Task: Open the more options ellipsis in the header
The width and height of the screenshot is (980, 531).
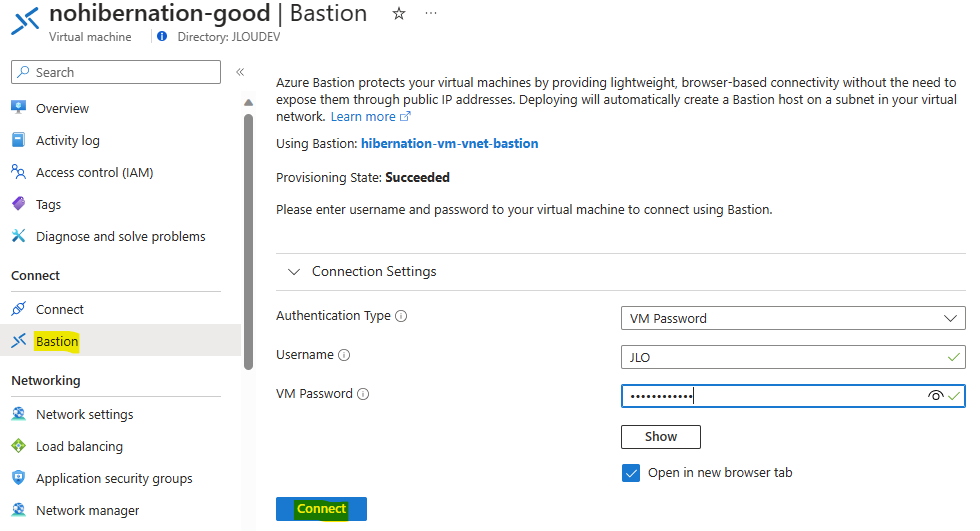Action: (431, 13)
